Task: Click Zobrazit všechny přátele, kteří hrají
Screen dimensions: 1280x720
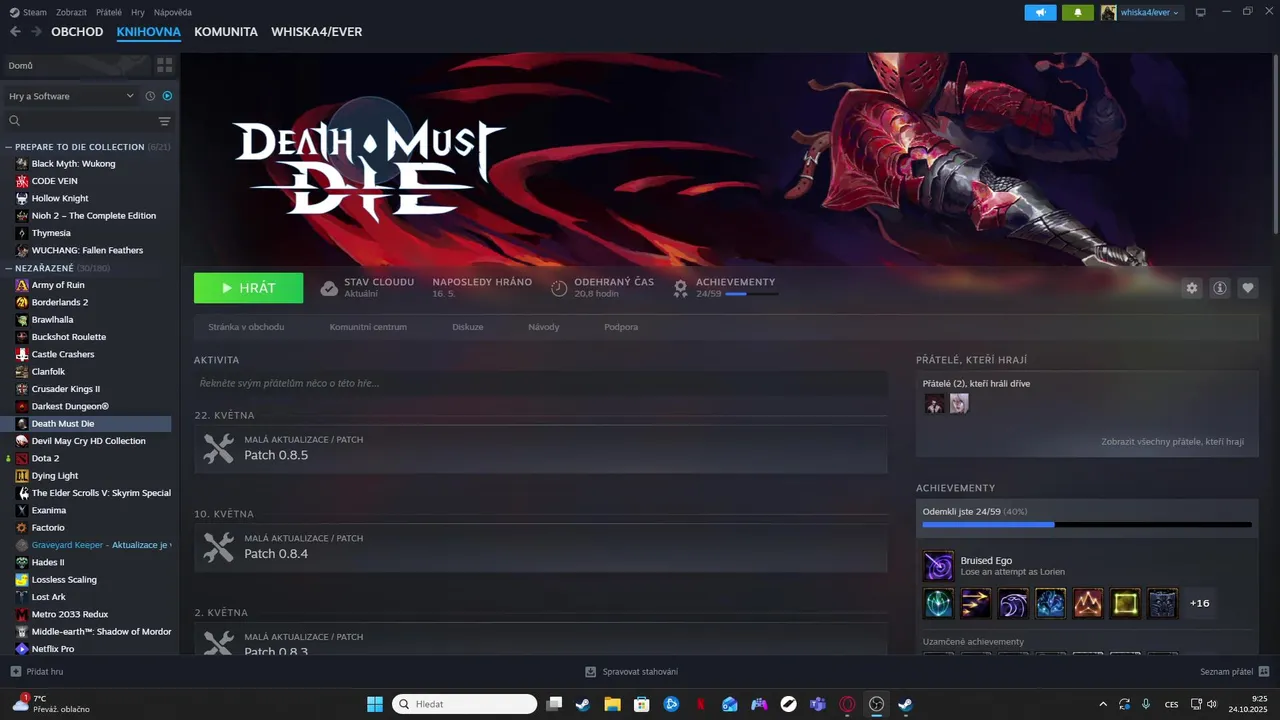Action: [x=1173, y=441]
